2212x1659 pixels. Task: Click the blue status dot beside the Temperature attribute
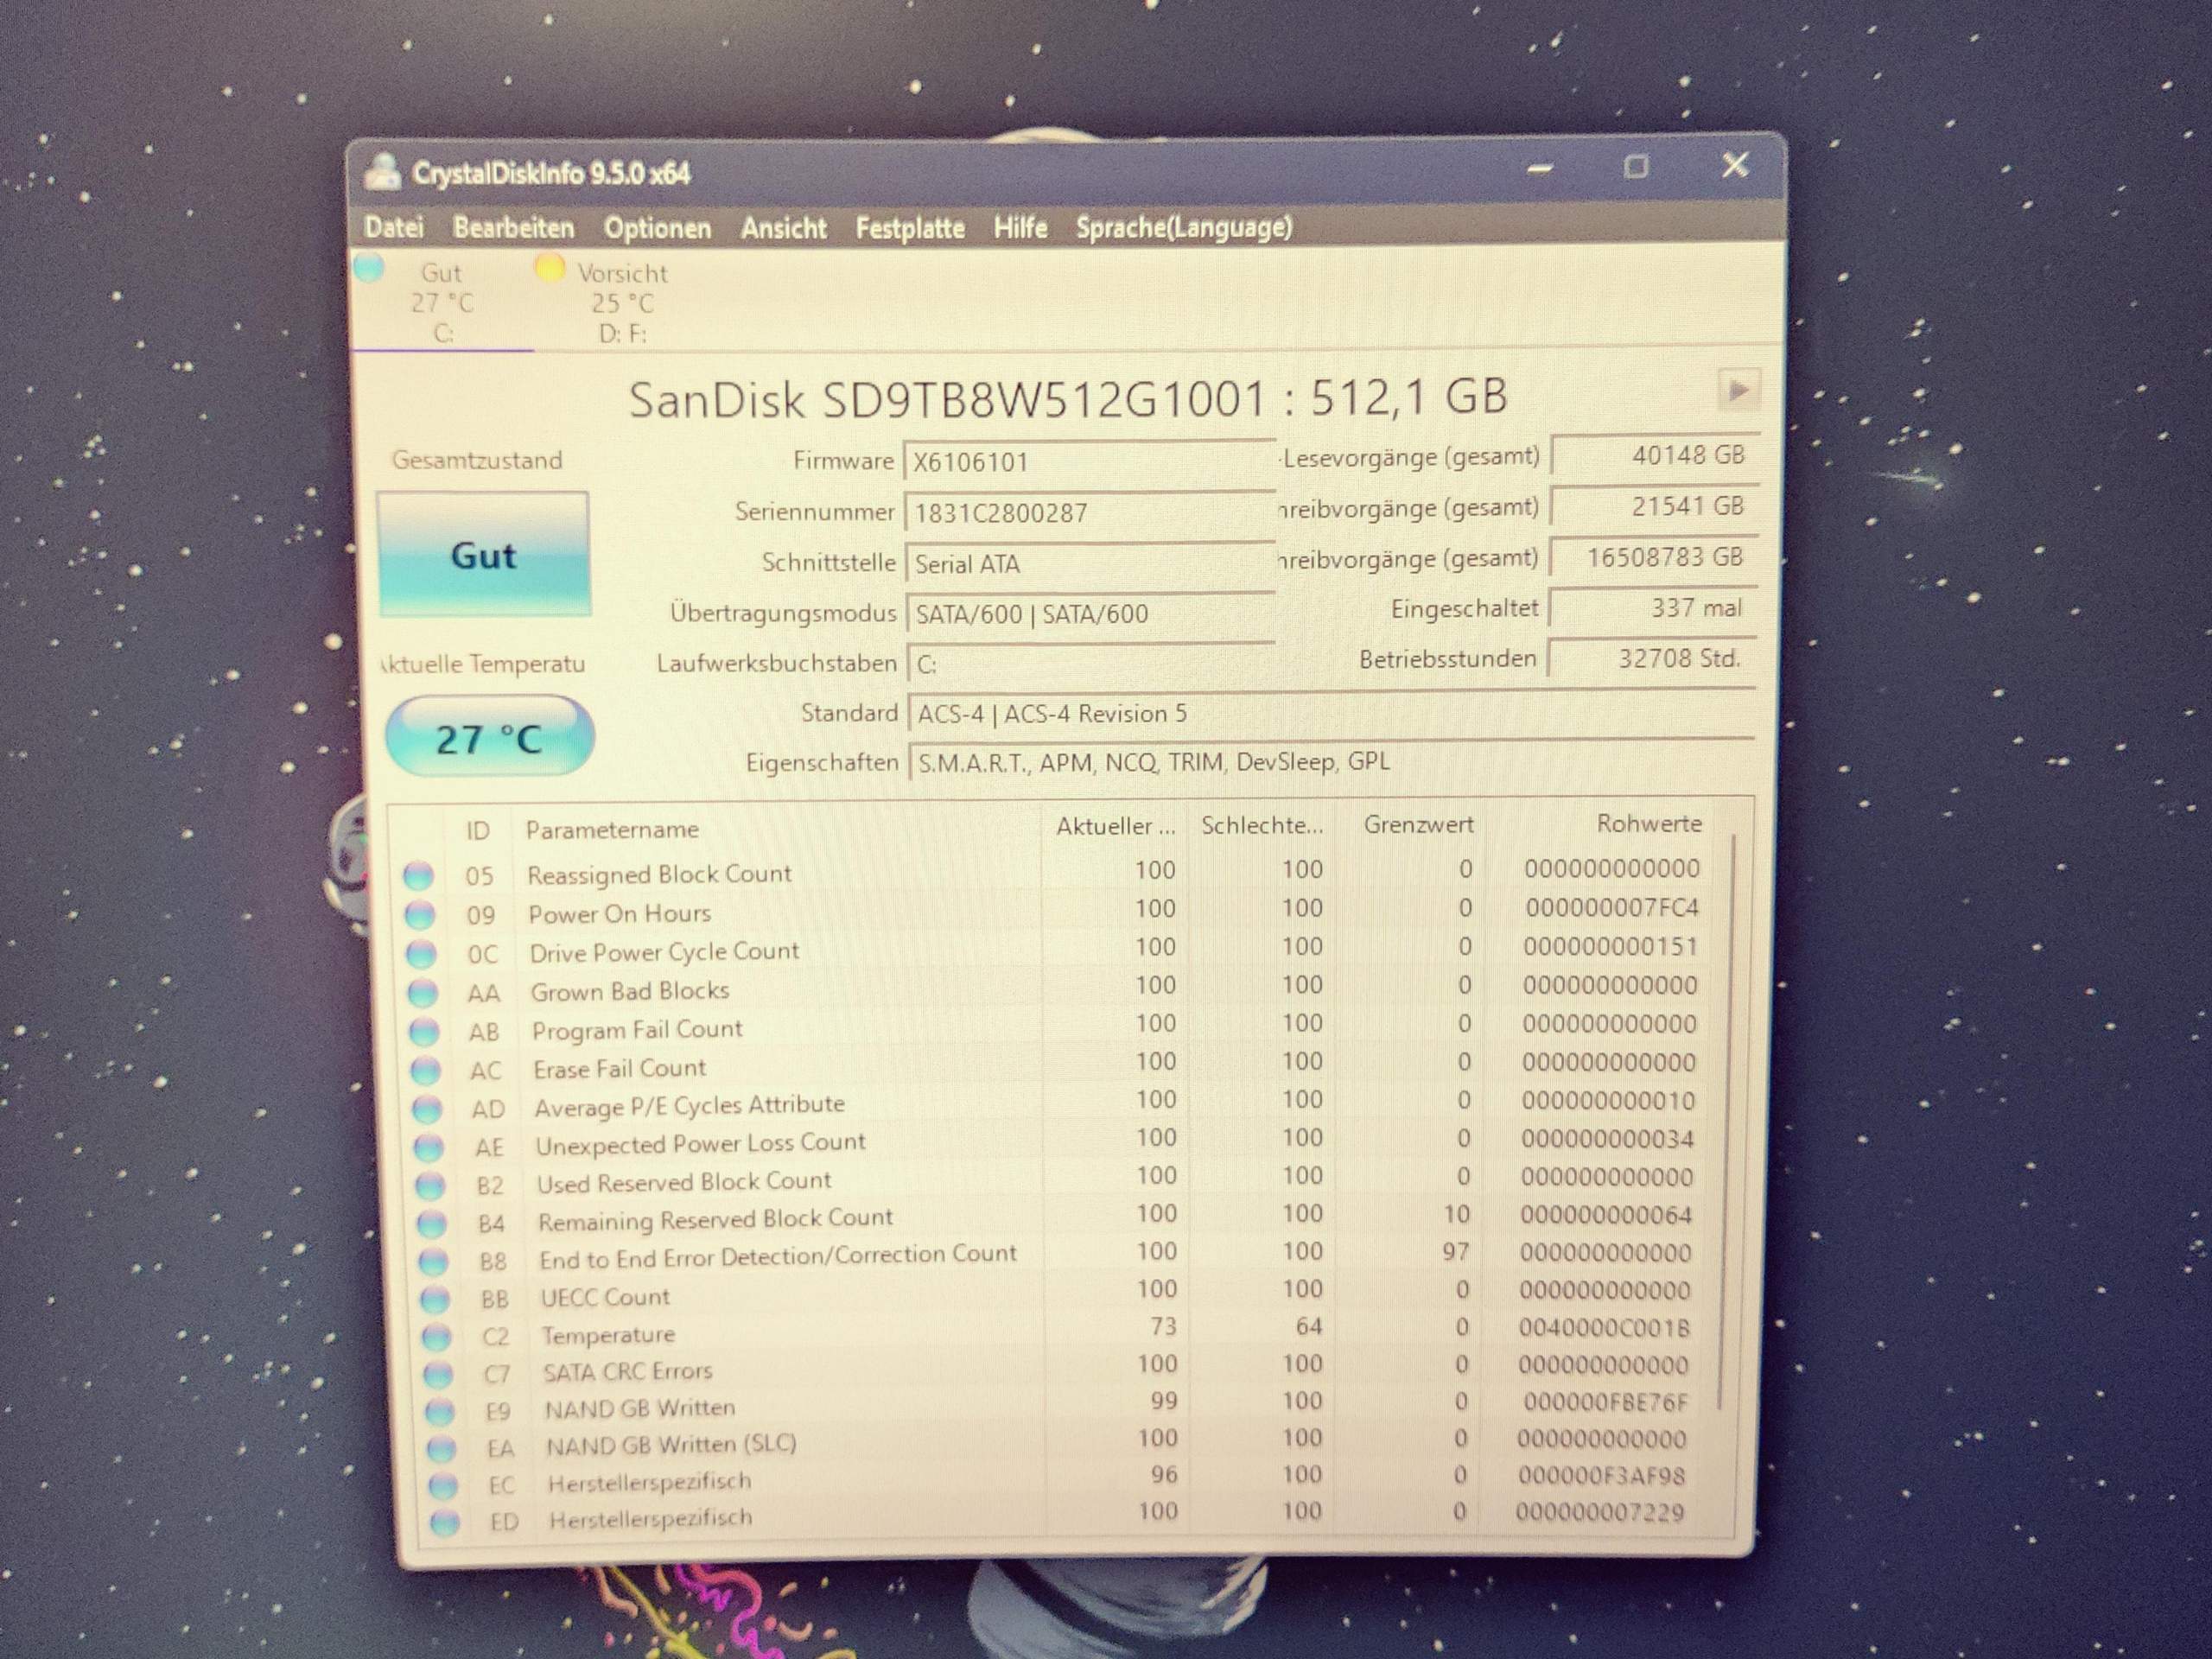tap(436, 1337)
